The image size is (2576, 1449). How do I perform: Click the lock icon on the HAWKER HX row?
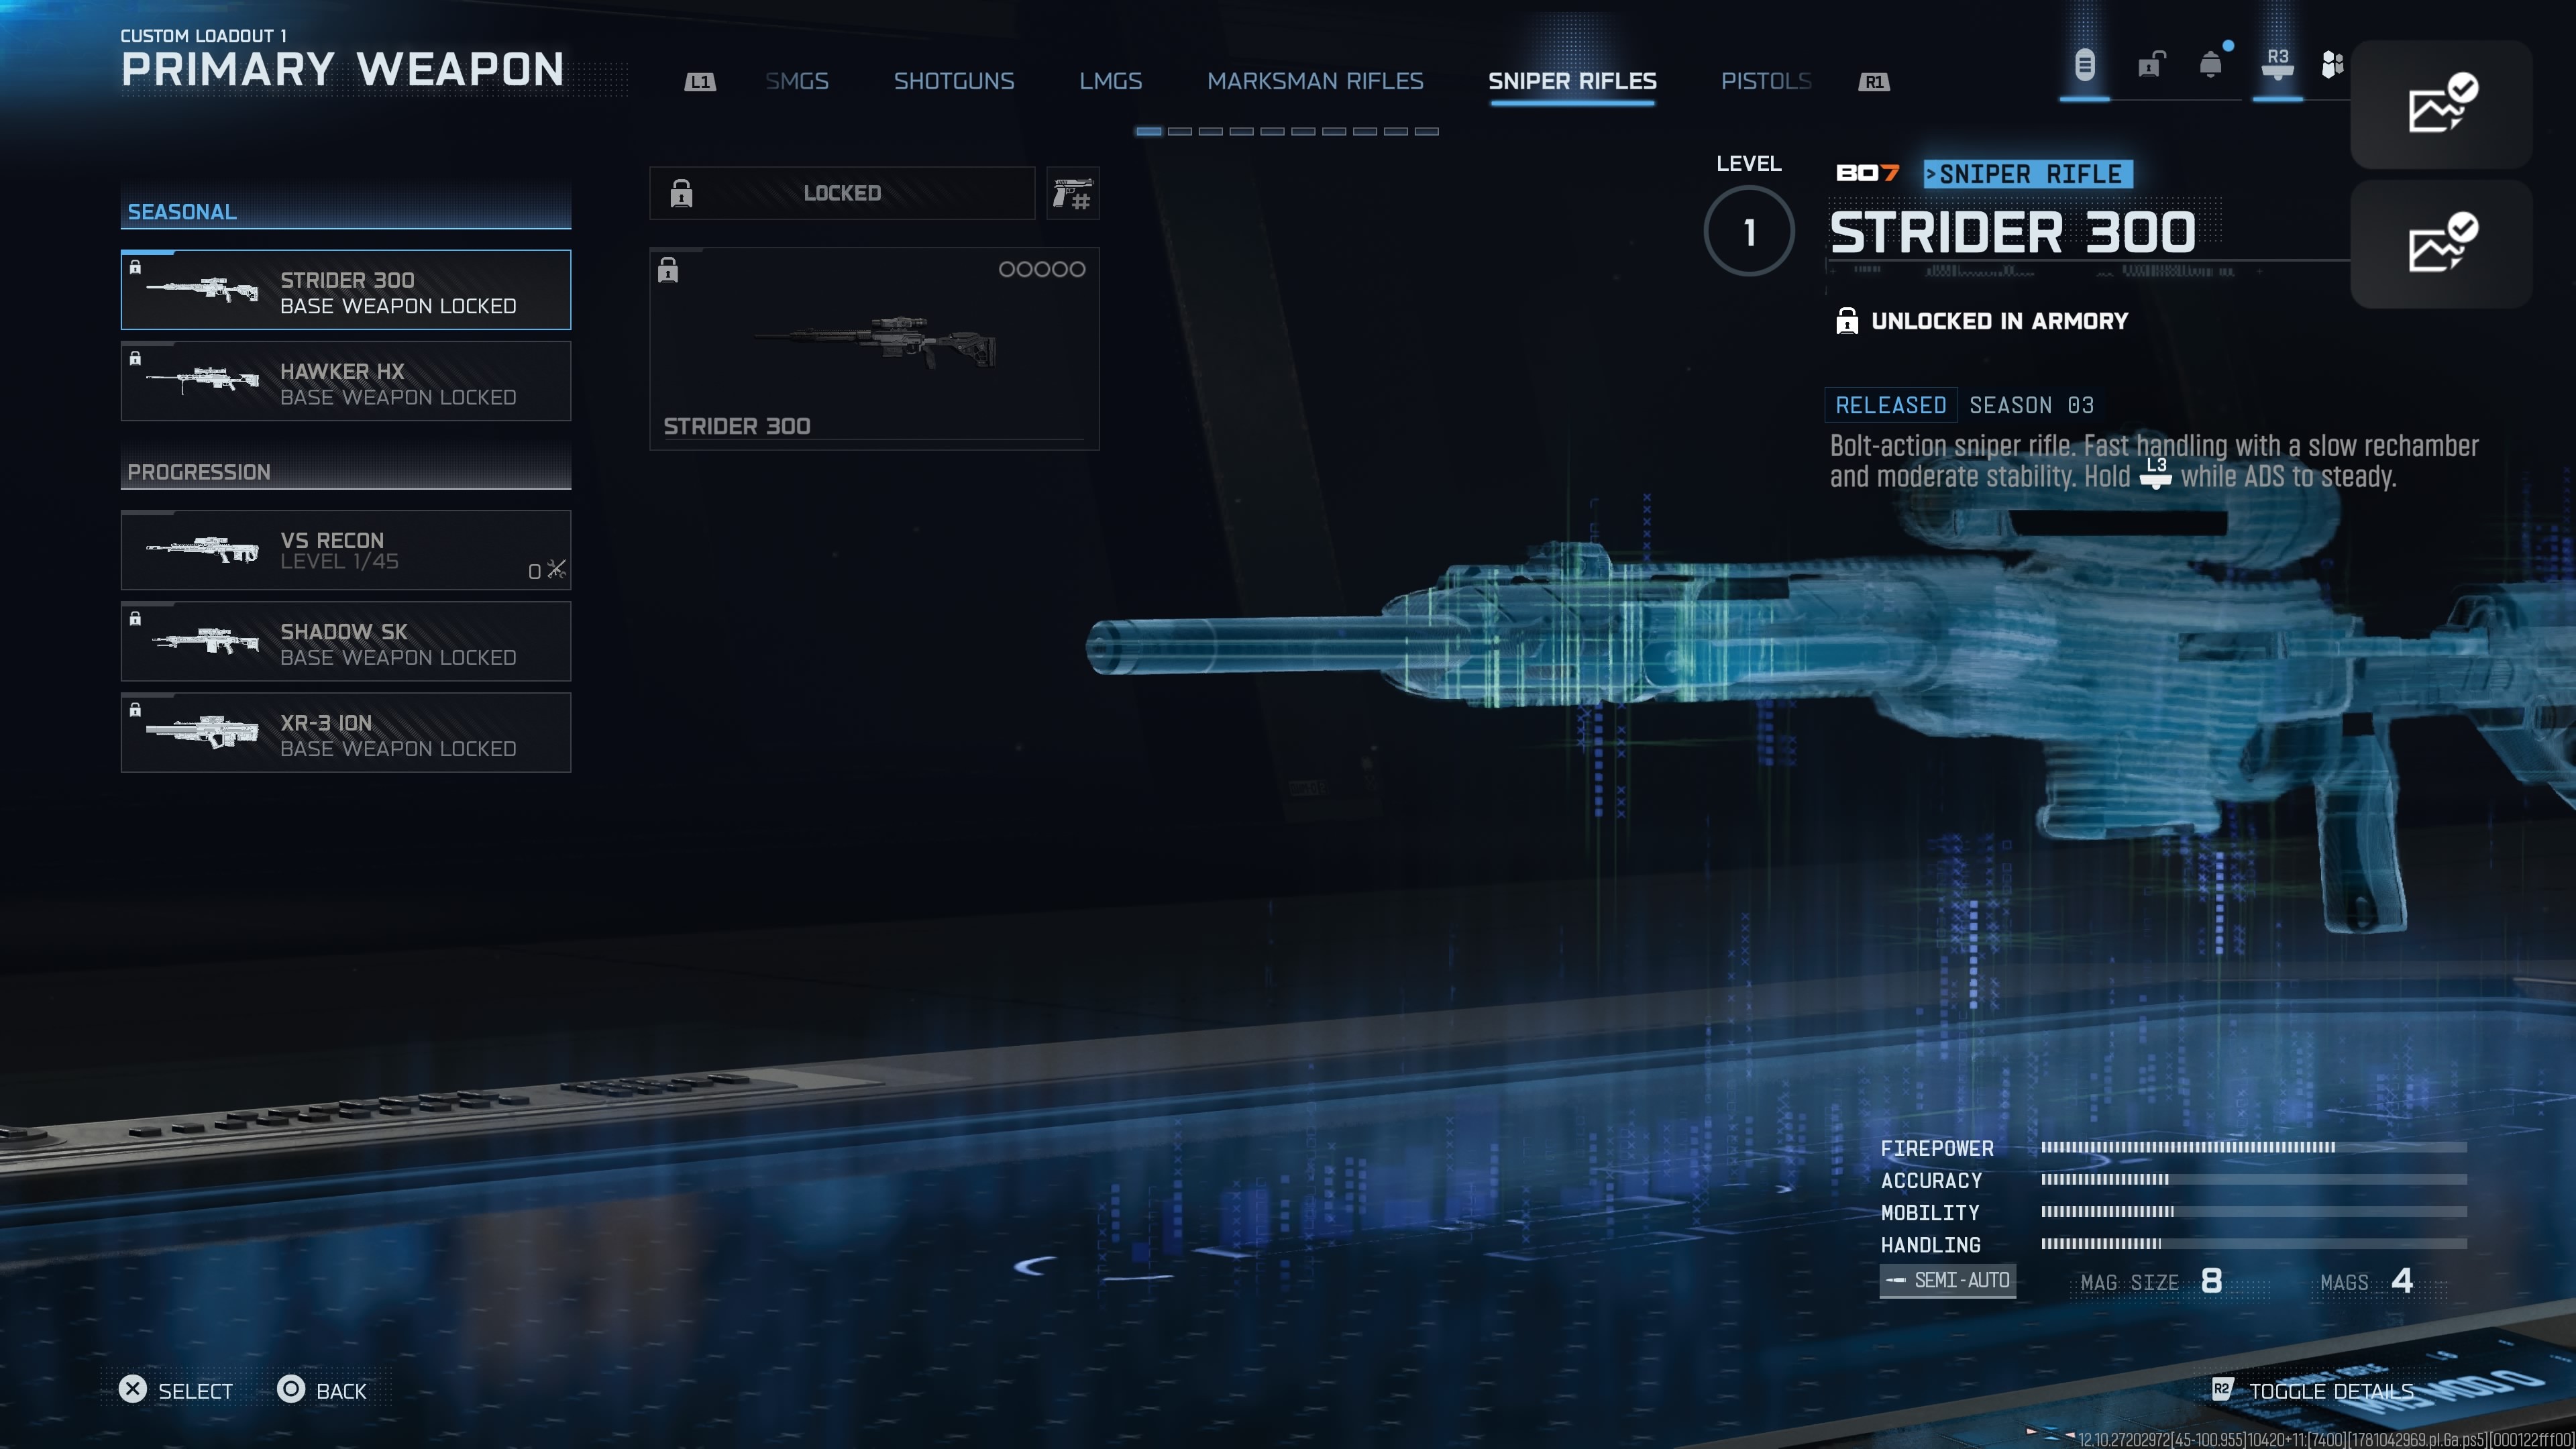click(135, 358)
